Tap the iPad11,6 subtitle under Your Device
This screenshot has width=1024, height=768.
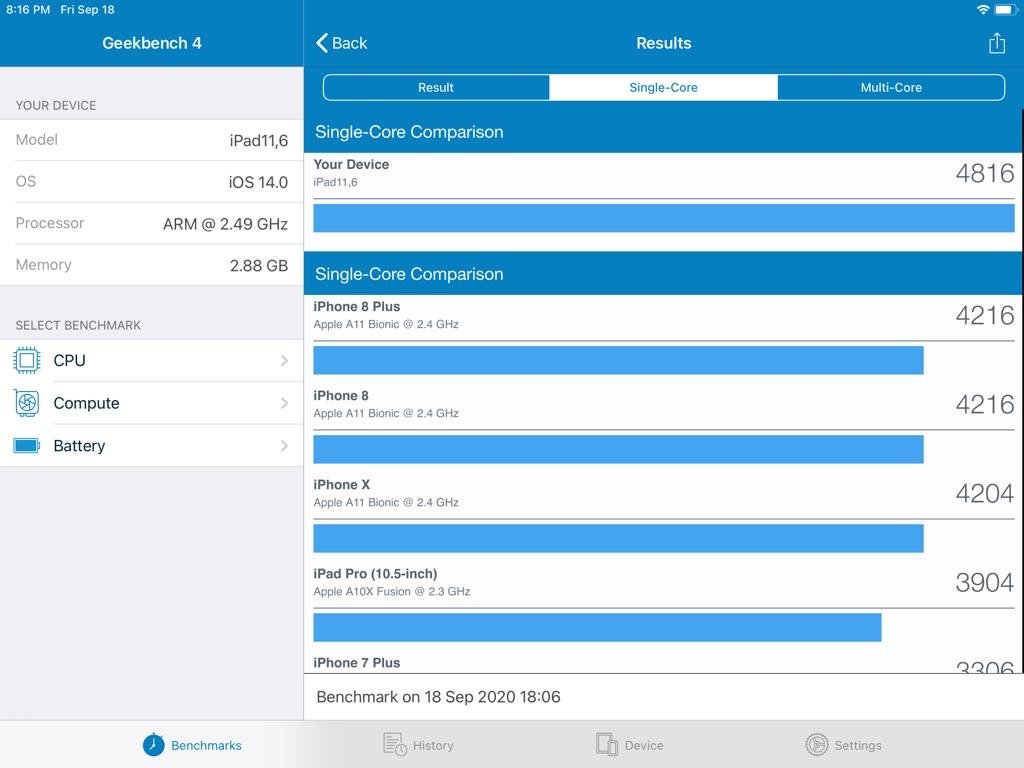335,182
